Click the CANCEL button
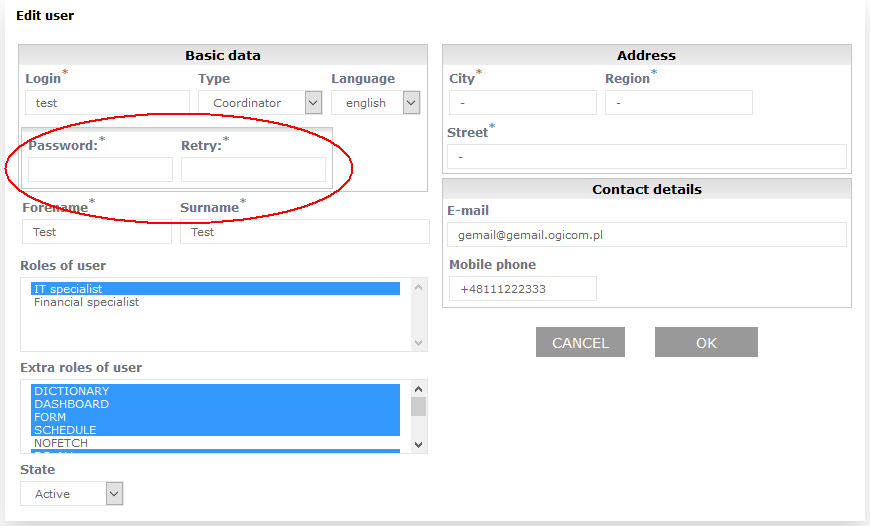The image size is (870, 526). (580, 343)
